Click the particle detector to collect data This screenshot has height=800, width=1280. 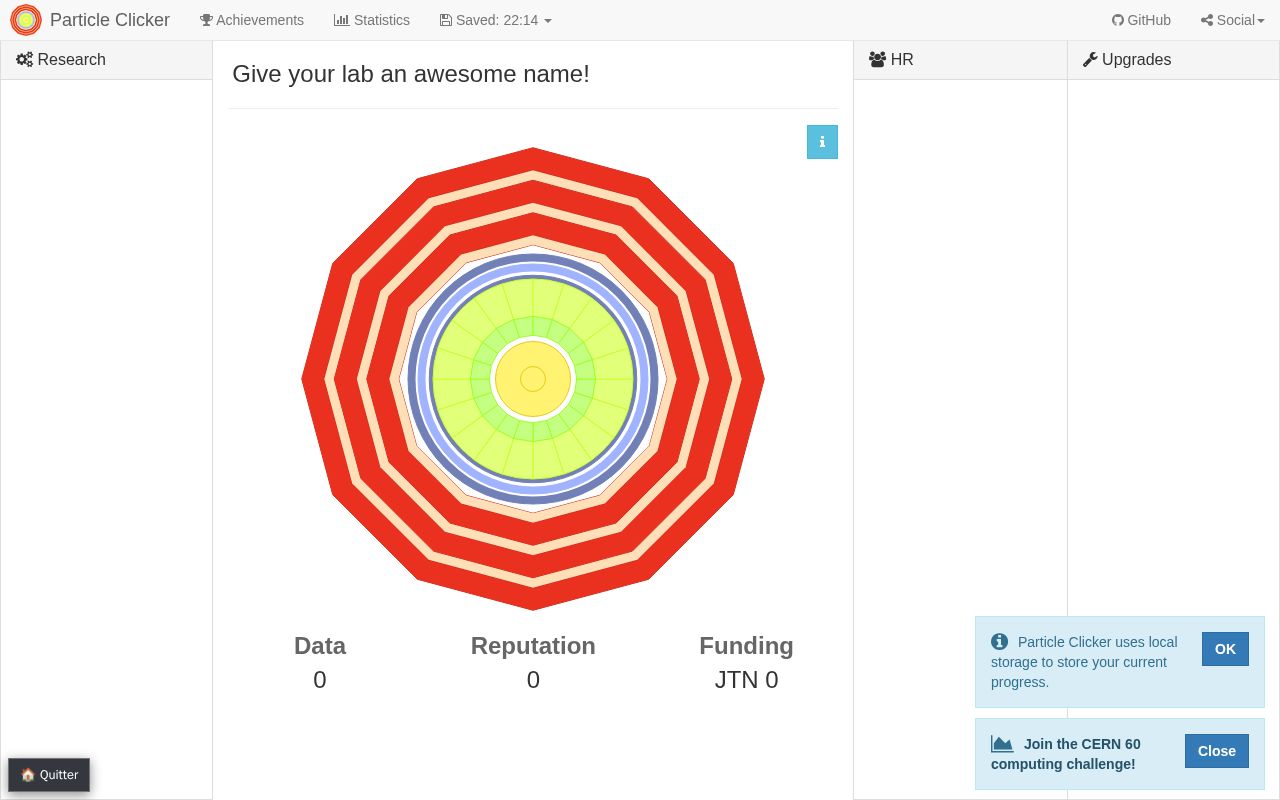[x=533, y=379]
